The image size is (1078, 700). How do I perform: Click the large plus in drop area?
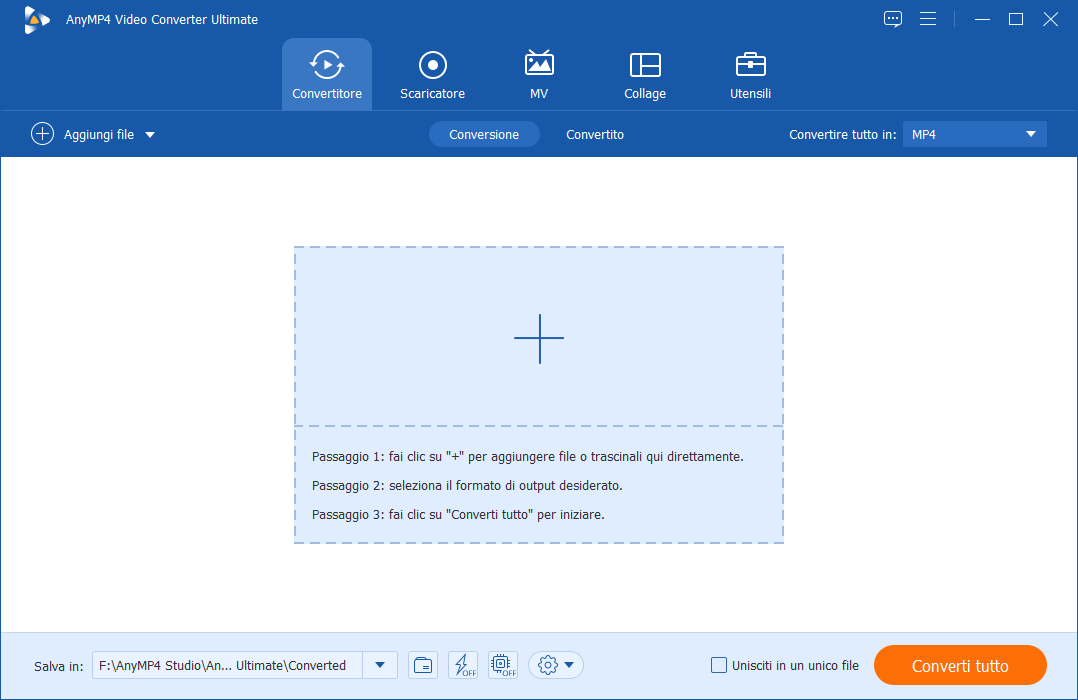coord(539,338)
